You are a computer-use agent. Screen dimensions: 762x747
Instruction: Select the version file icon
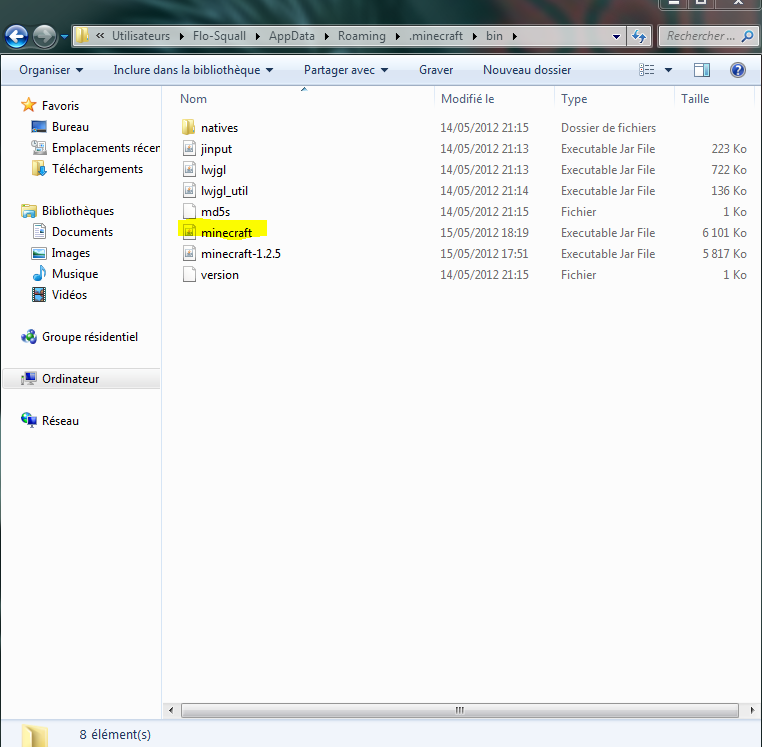click(x=189, y=274)
